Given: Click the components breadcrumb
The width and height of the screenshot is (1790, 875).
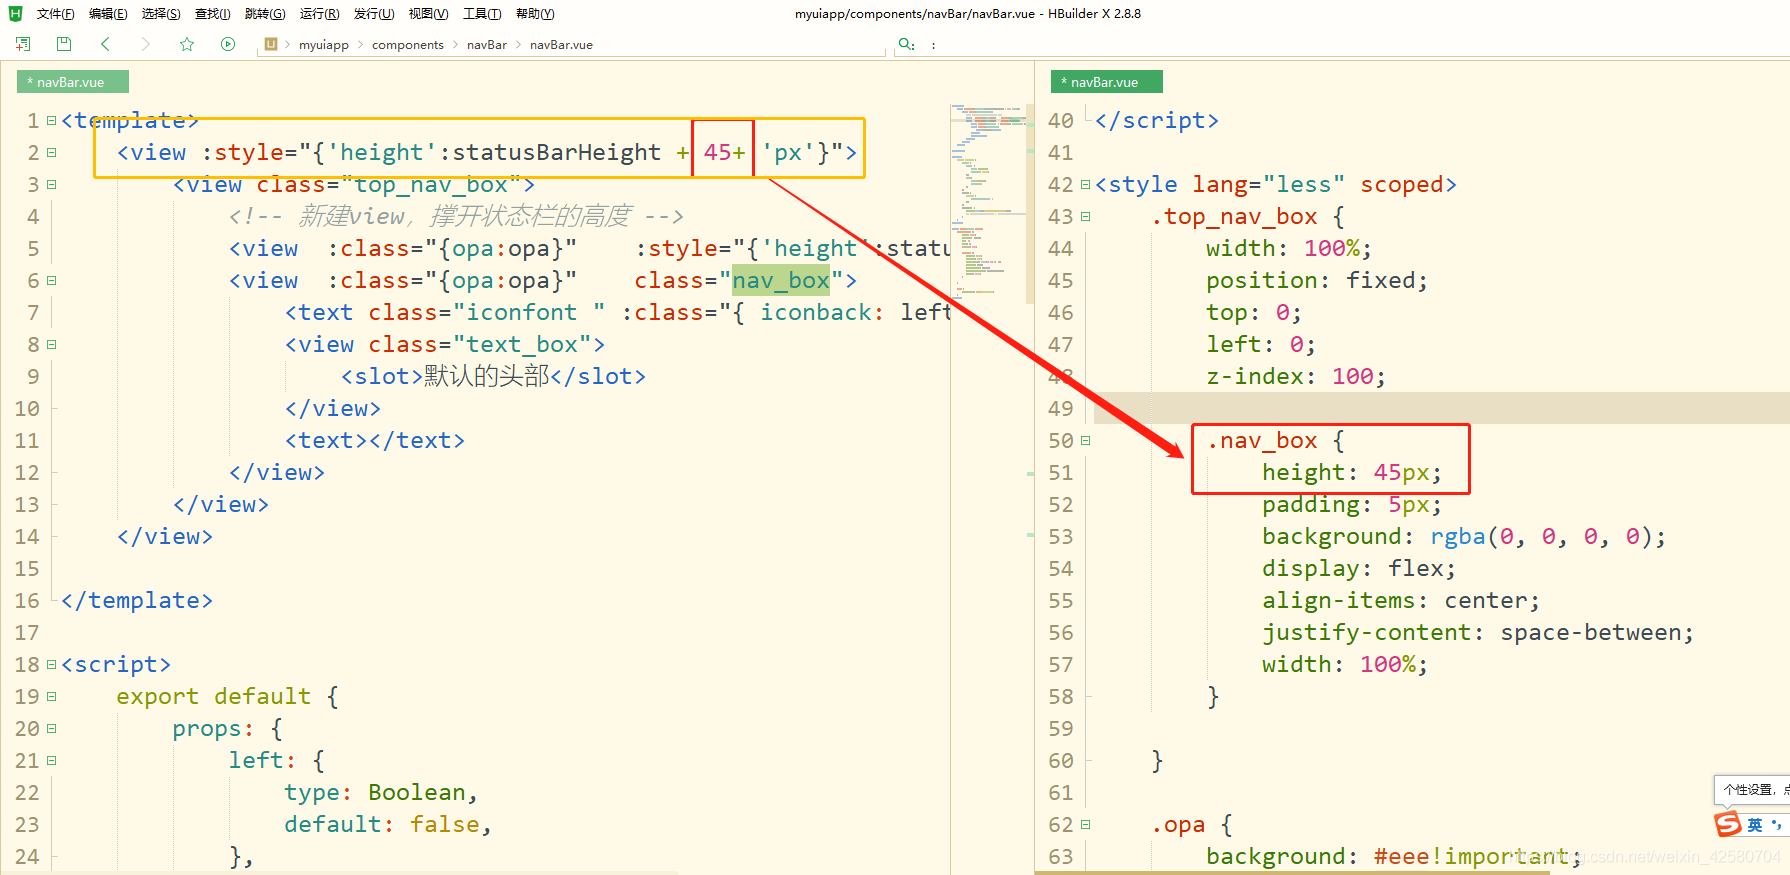Looking at the screenshot, I should coord(408,45).
